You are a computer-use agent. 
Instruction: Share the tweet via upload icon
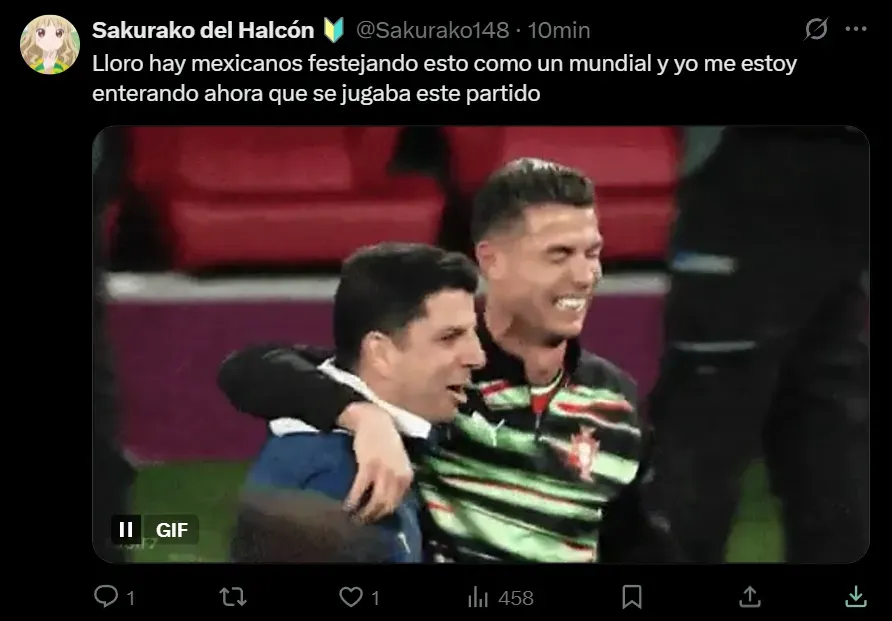pyautogui.click(x=750, y=597)
